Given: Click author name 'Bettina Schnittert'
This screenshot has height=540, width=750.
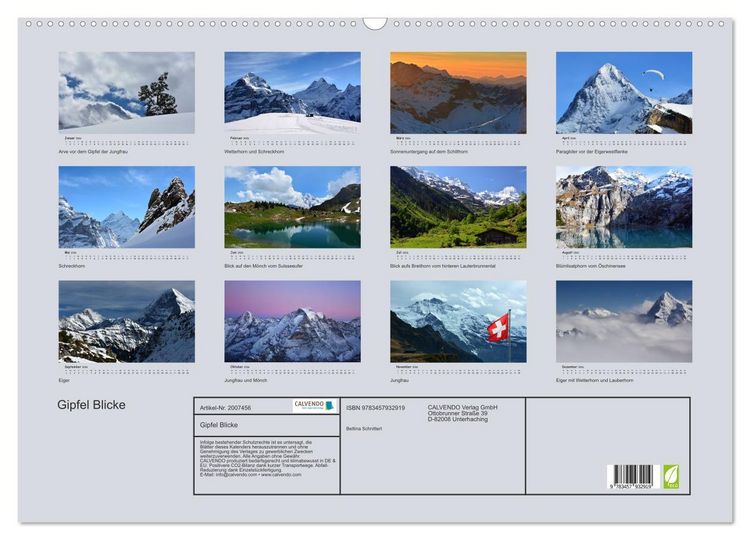Looking at the screenshot, I should coord(364,429).
